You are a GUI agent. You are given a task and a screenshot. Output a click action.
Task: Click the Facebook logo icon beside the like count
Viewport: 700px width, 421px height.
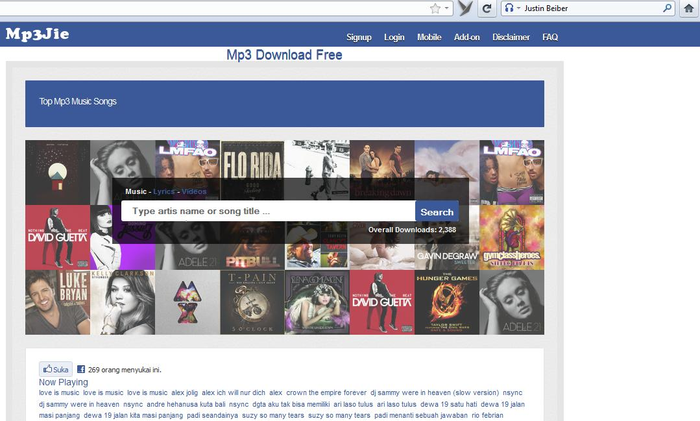(81, 369)
